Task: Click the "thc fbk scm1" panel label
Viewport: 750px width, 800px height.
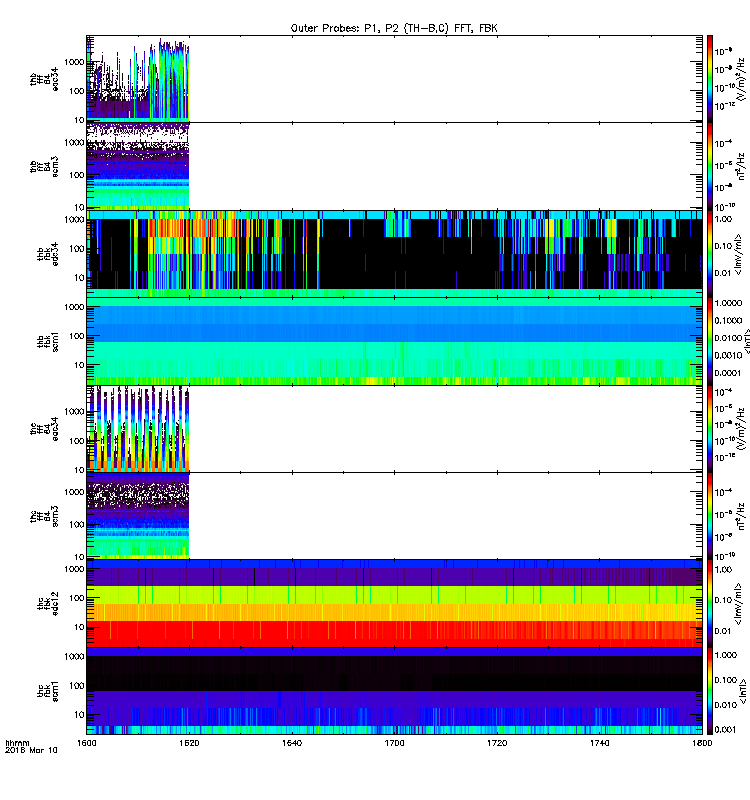Action: point(48,691)
